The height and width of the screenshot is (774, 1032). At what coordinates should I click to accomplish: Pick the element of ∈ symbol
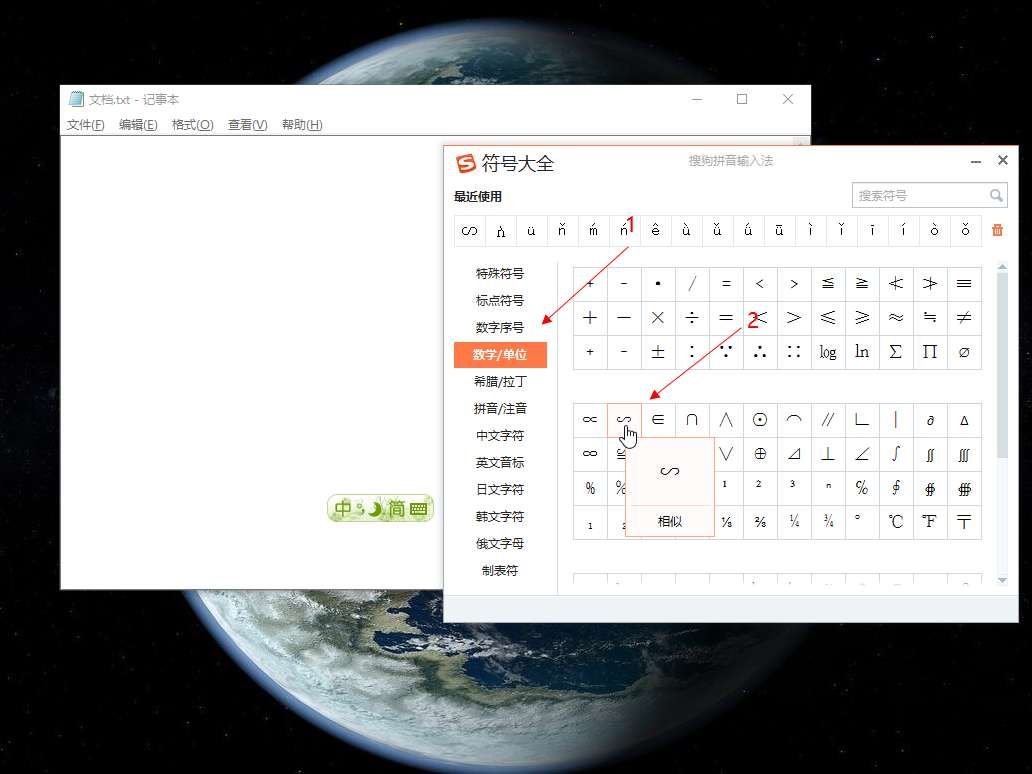click(658, 420)
